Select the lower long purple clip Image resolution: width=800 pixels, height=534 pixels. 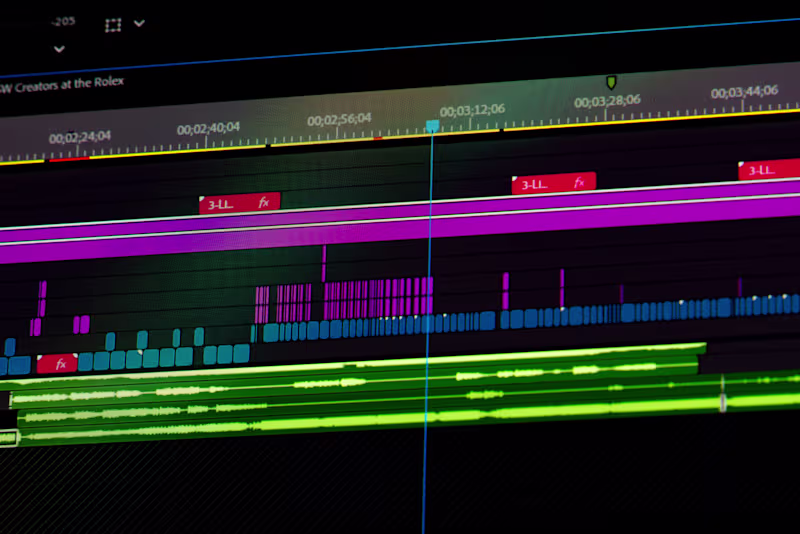[400, 230]
